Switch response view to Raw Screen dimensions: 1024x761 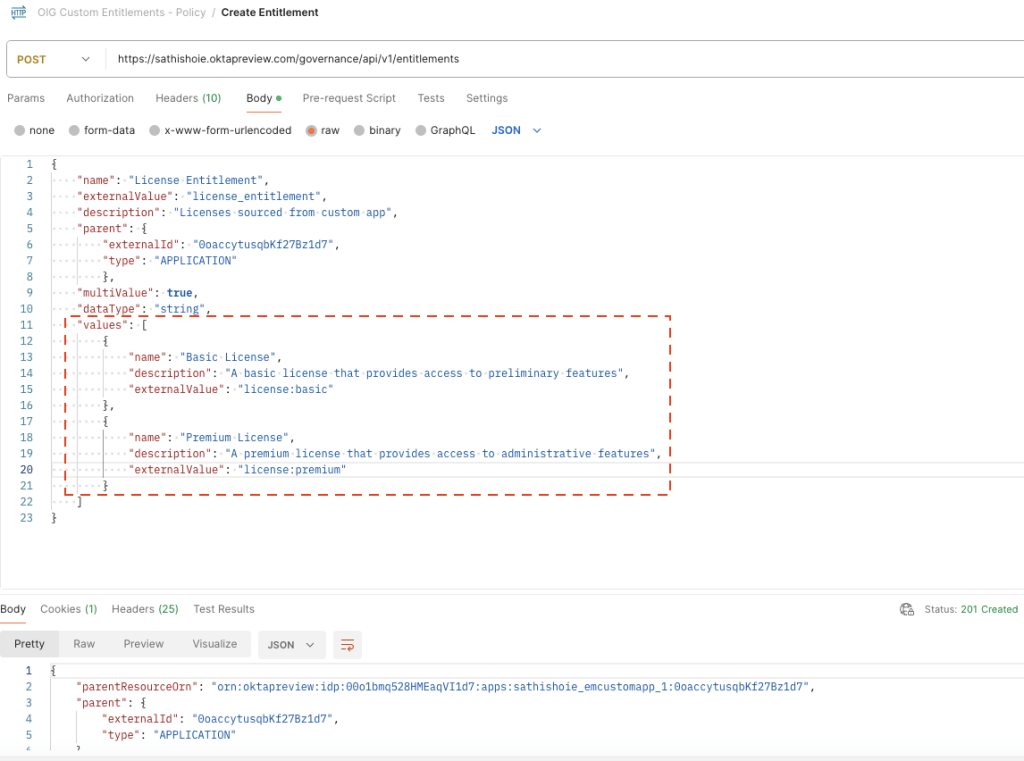point(84,644)
